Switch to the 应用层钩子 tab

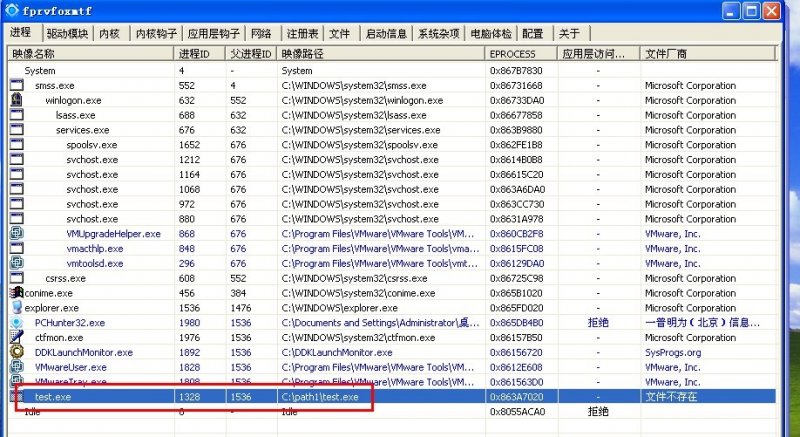(x=213, y=34)
